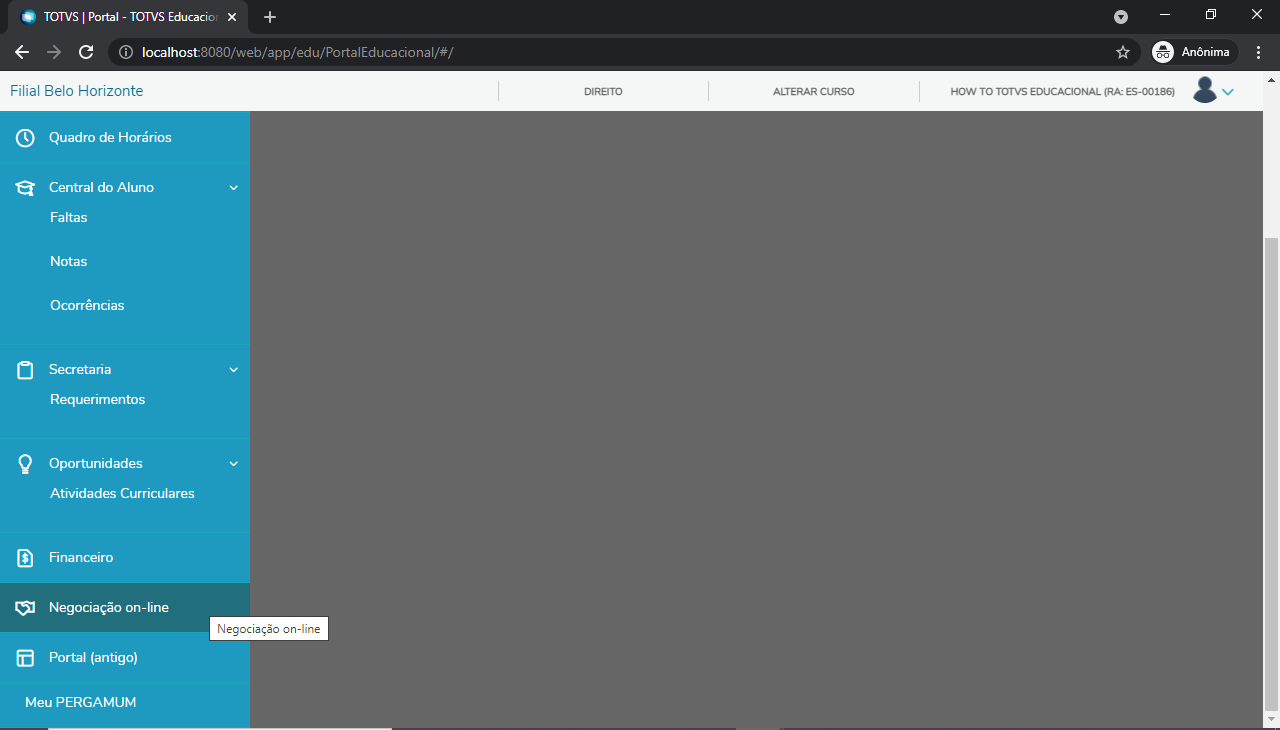Viewport: 1280px width, 730px height.
Task: View site information icon in address bar
Action: (126, 52)
